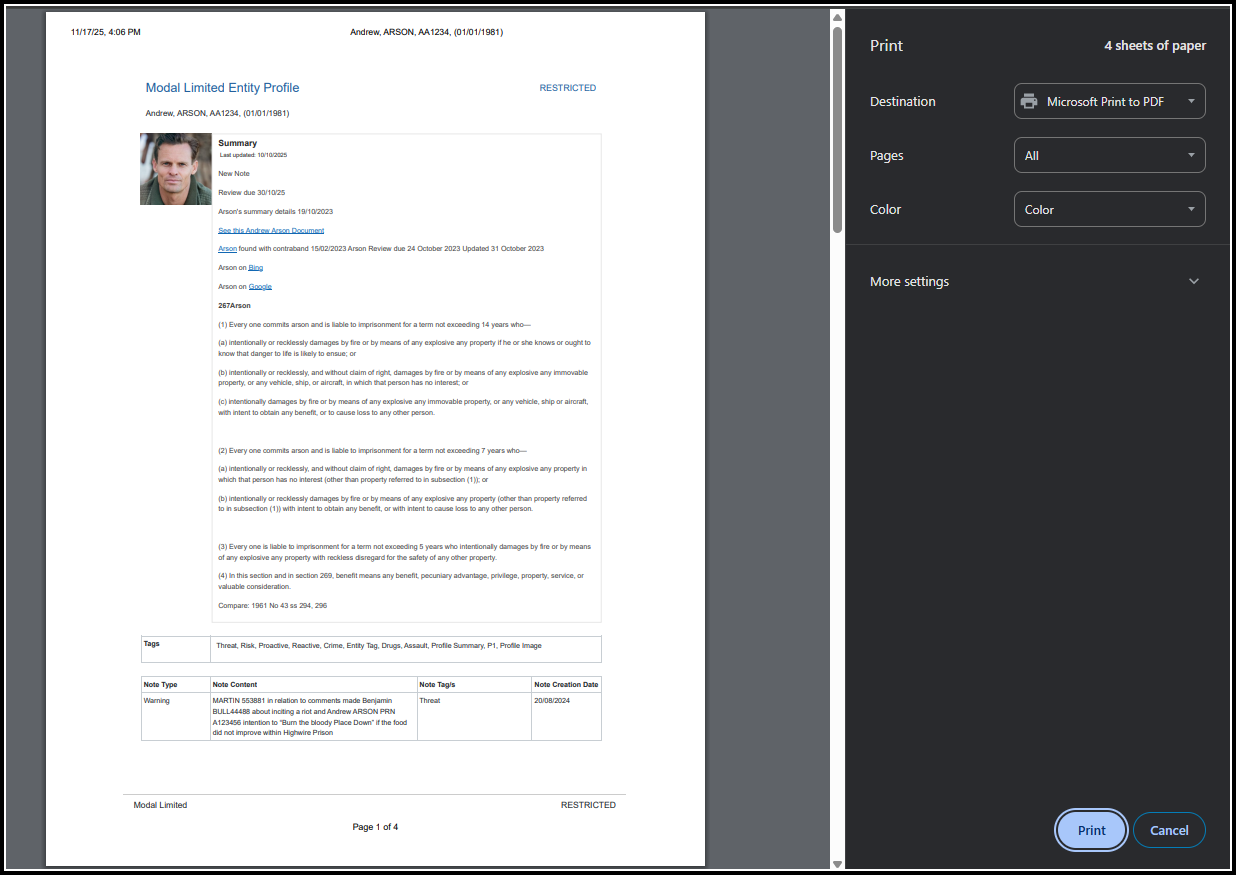Click the printer icon in Destination field
Viewport: 1236px width, 875px height.
(1028, 101)
